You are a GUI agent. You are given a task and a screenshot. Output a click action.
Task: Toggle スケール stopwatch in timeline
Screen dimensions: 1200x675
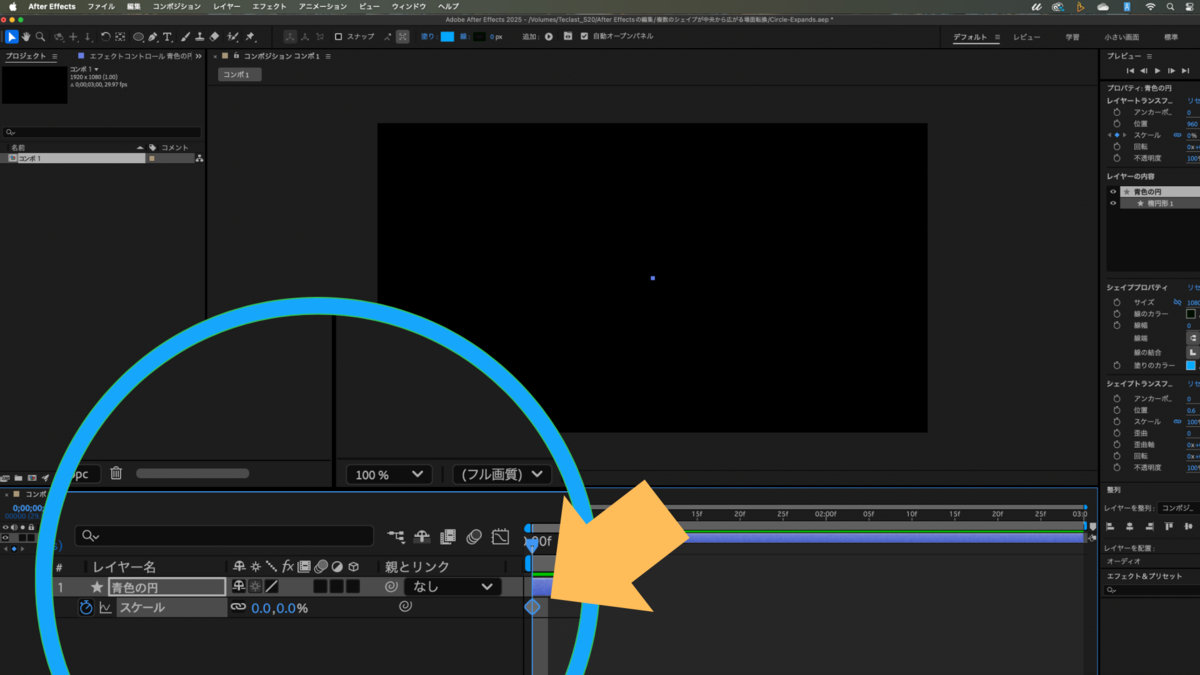click(86, 607)
